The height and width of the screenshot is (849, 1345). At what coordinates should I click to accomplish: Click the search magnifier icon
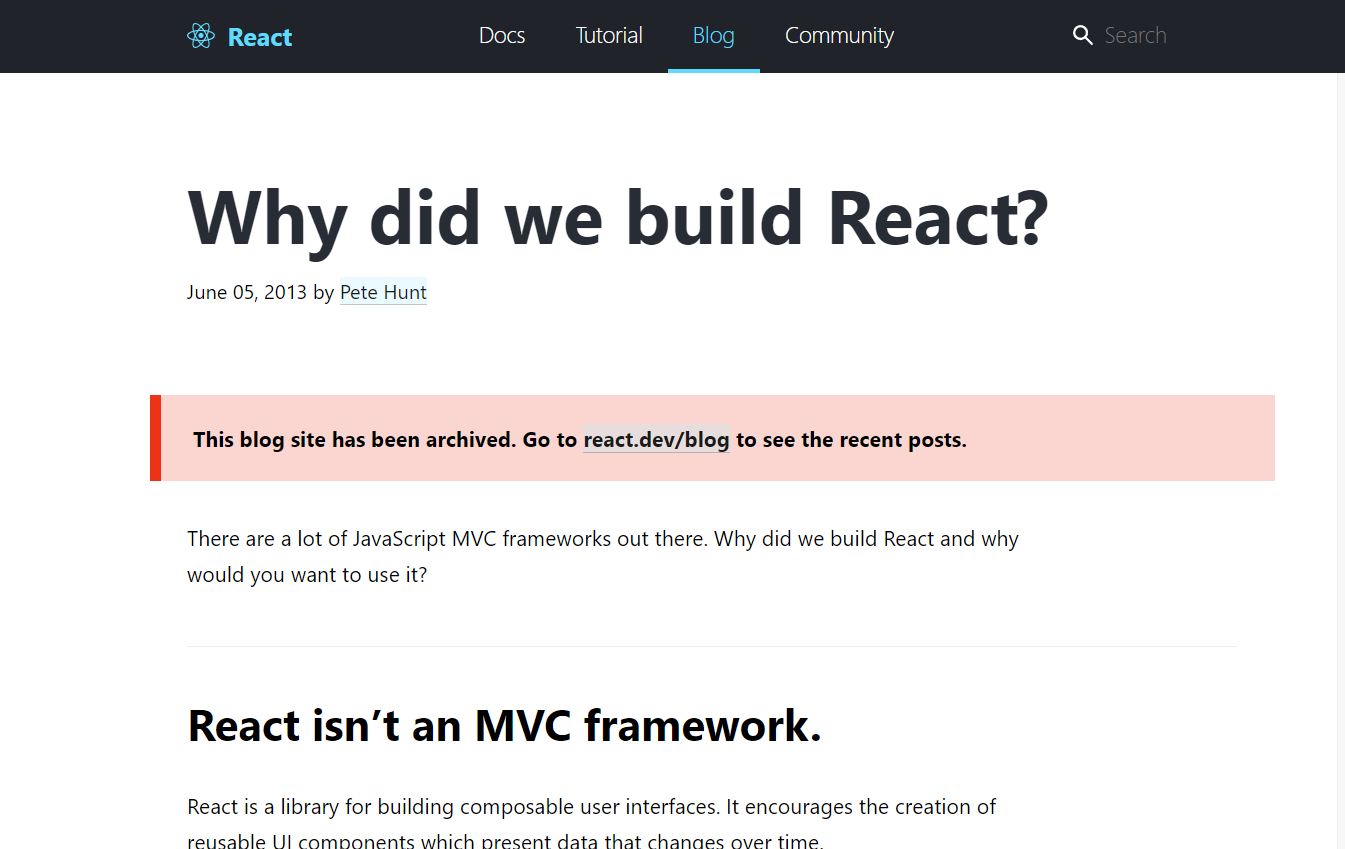[x=1082, y=36]
